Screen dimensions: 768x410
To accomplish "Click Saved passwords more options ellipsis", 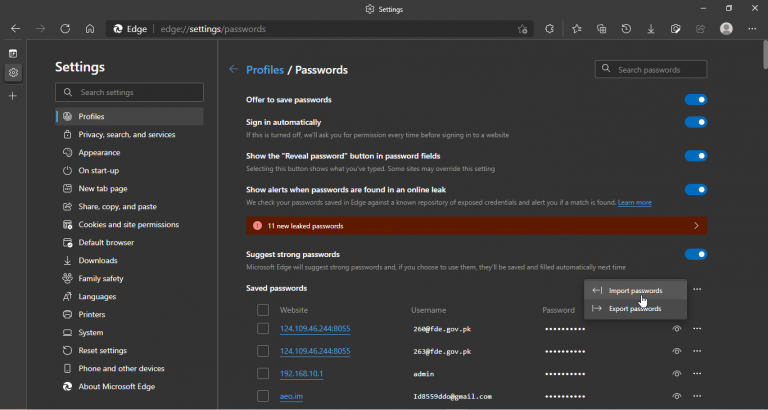I will coord(697,289).
